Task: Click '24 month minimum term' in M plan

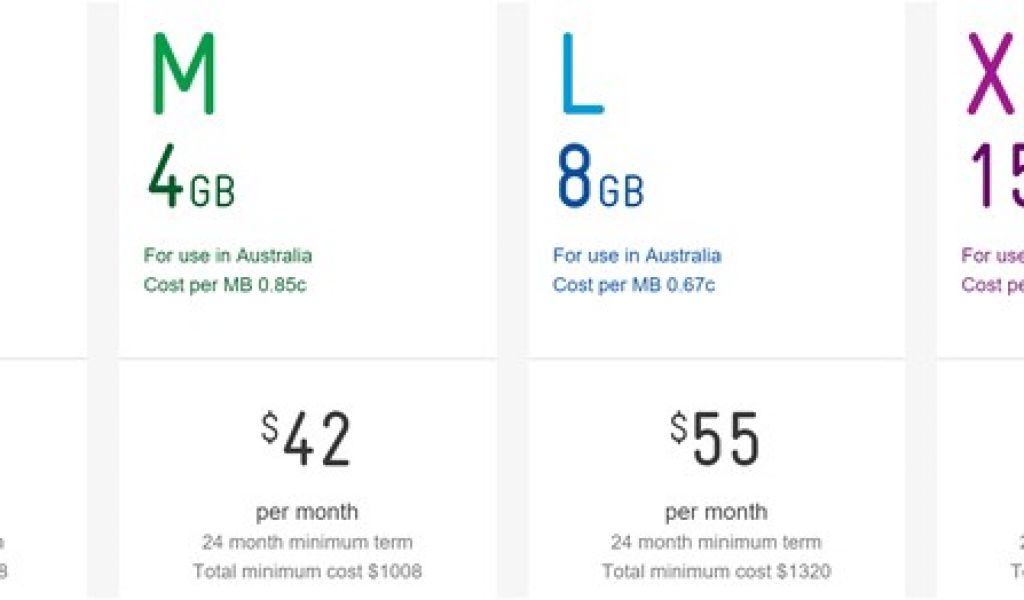Action: tap(307, 542)
